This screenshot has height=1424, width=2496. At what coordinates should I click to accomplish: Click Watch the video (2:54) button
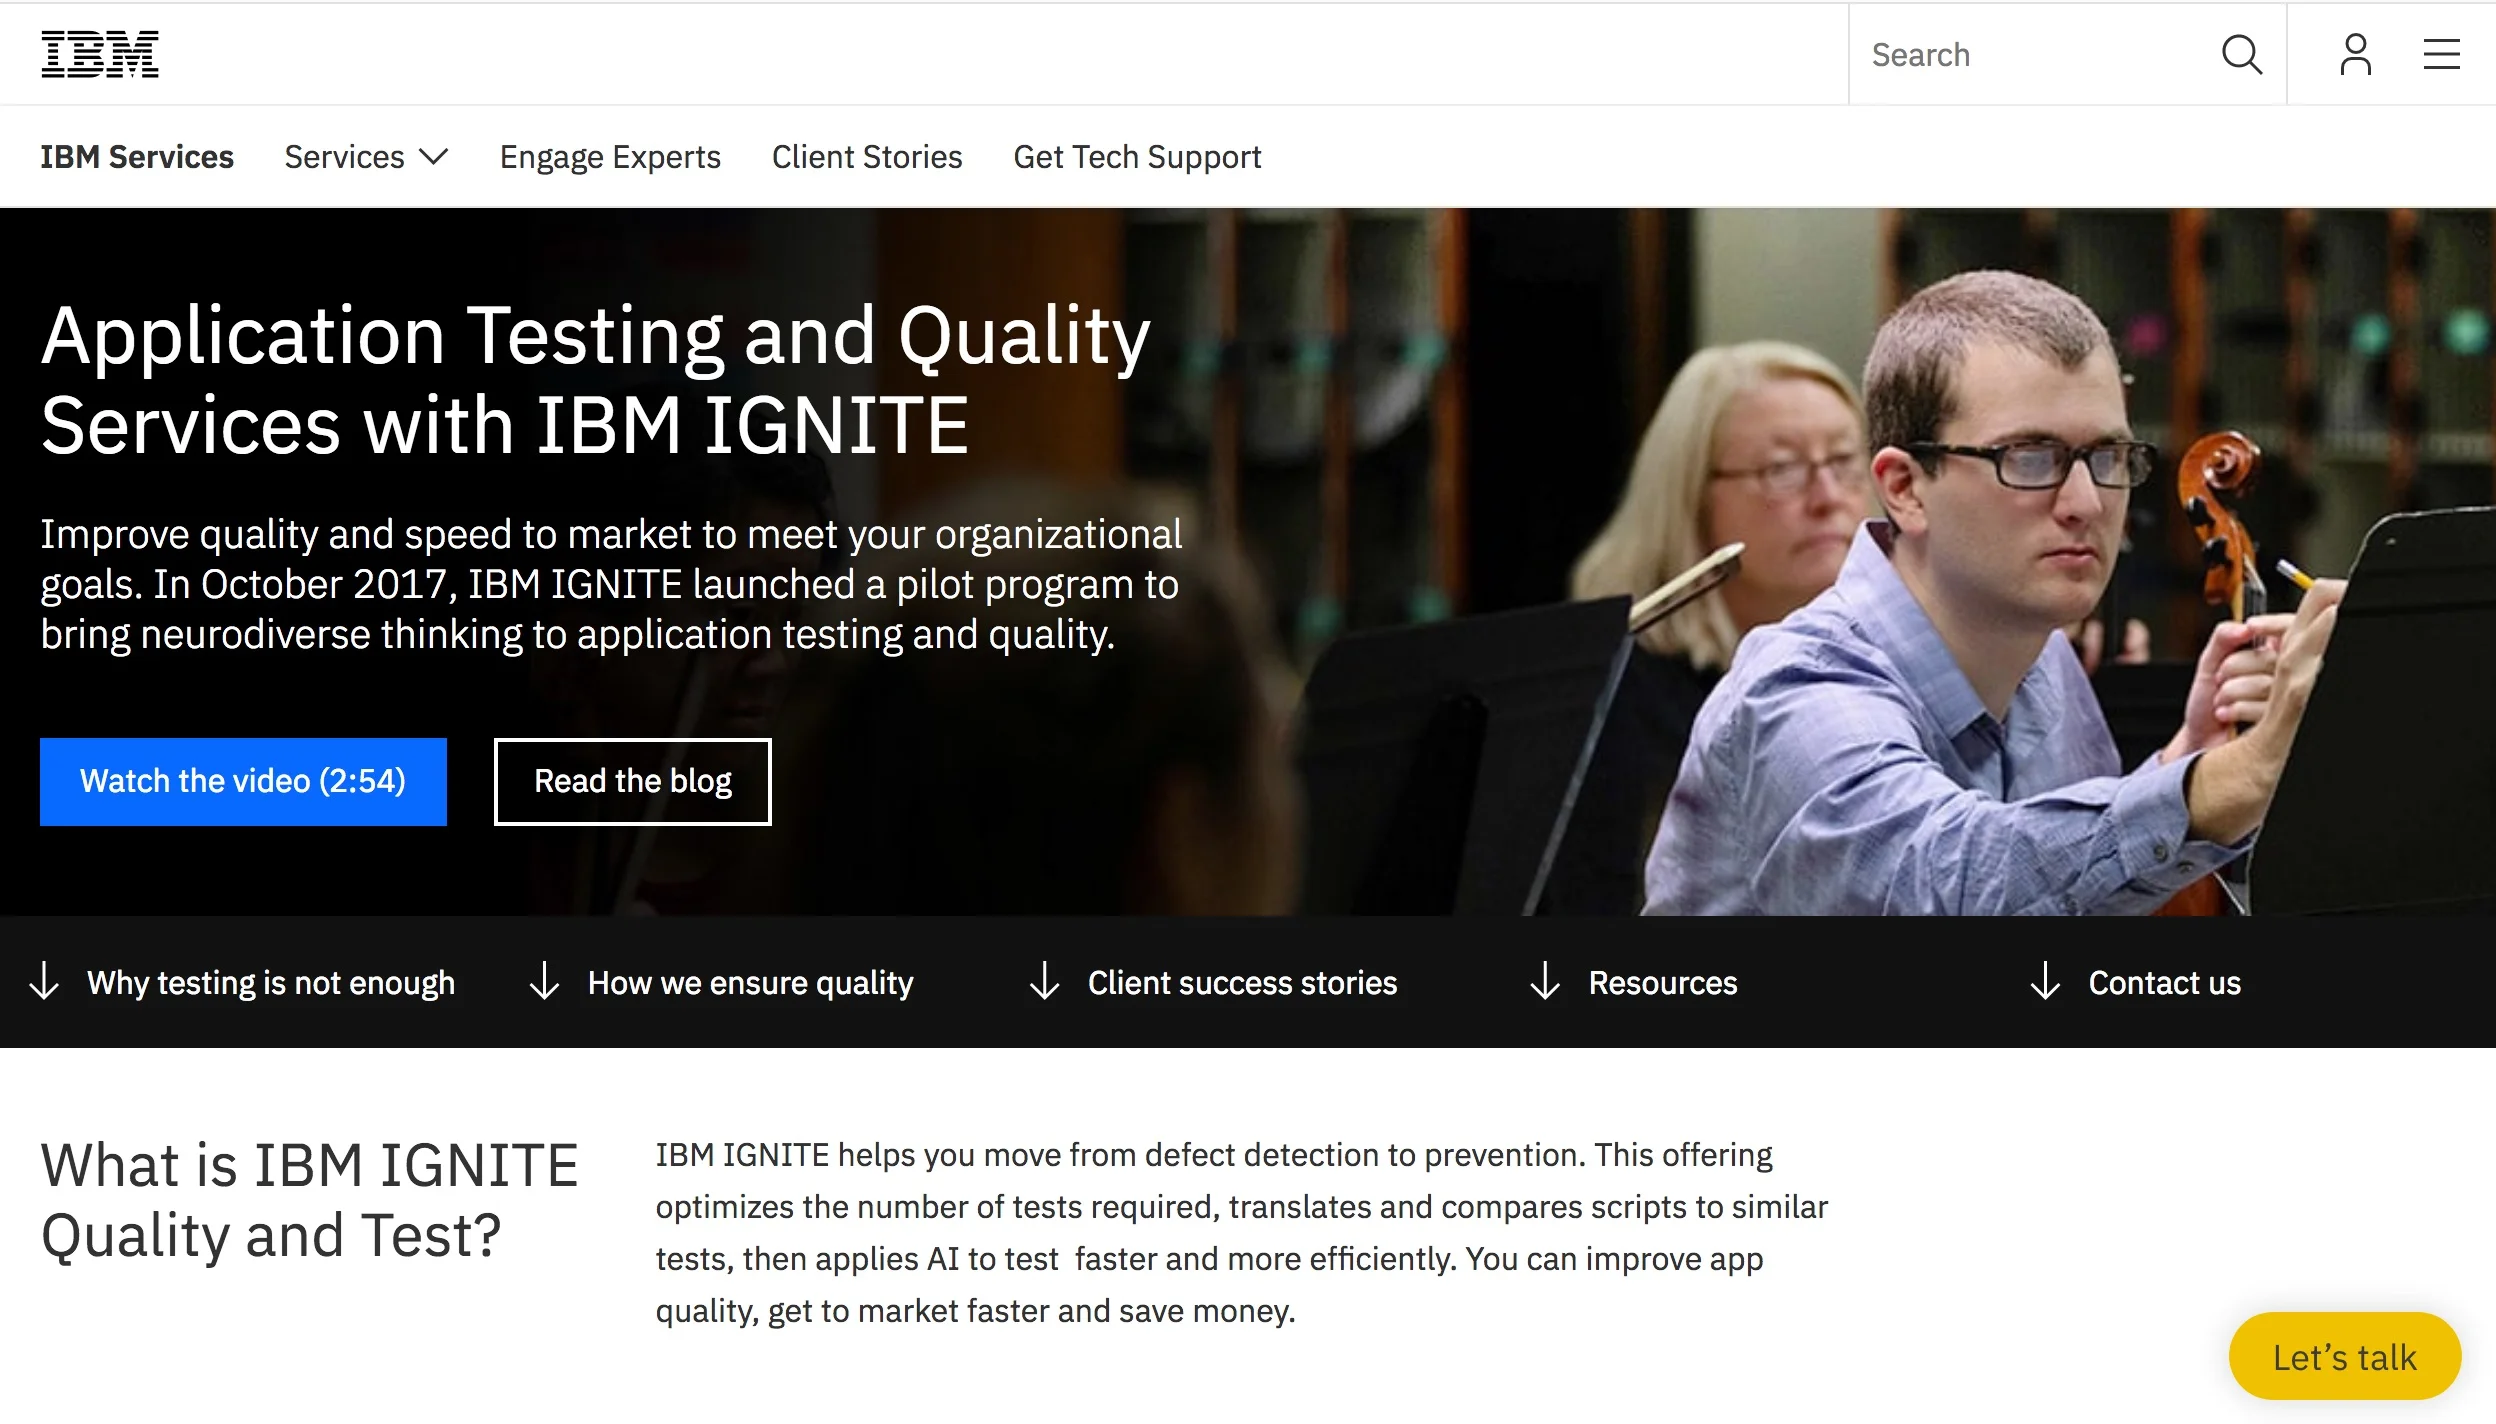pos(243,781)
